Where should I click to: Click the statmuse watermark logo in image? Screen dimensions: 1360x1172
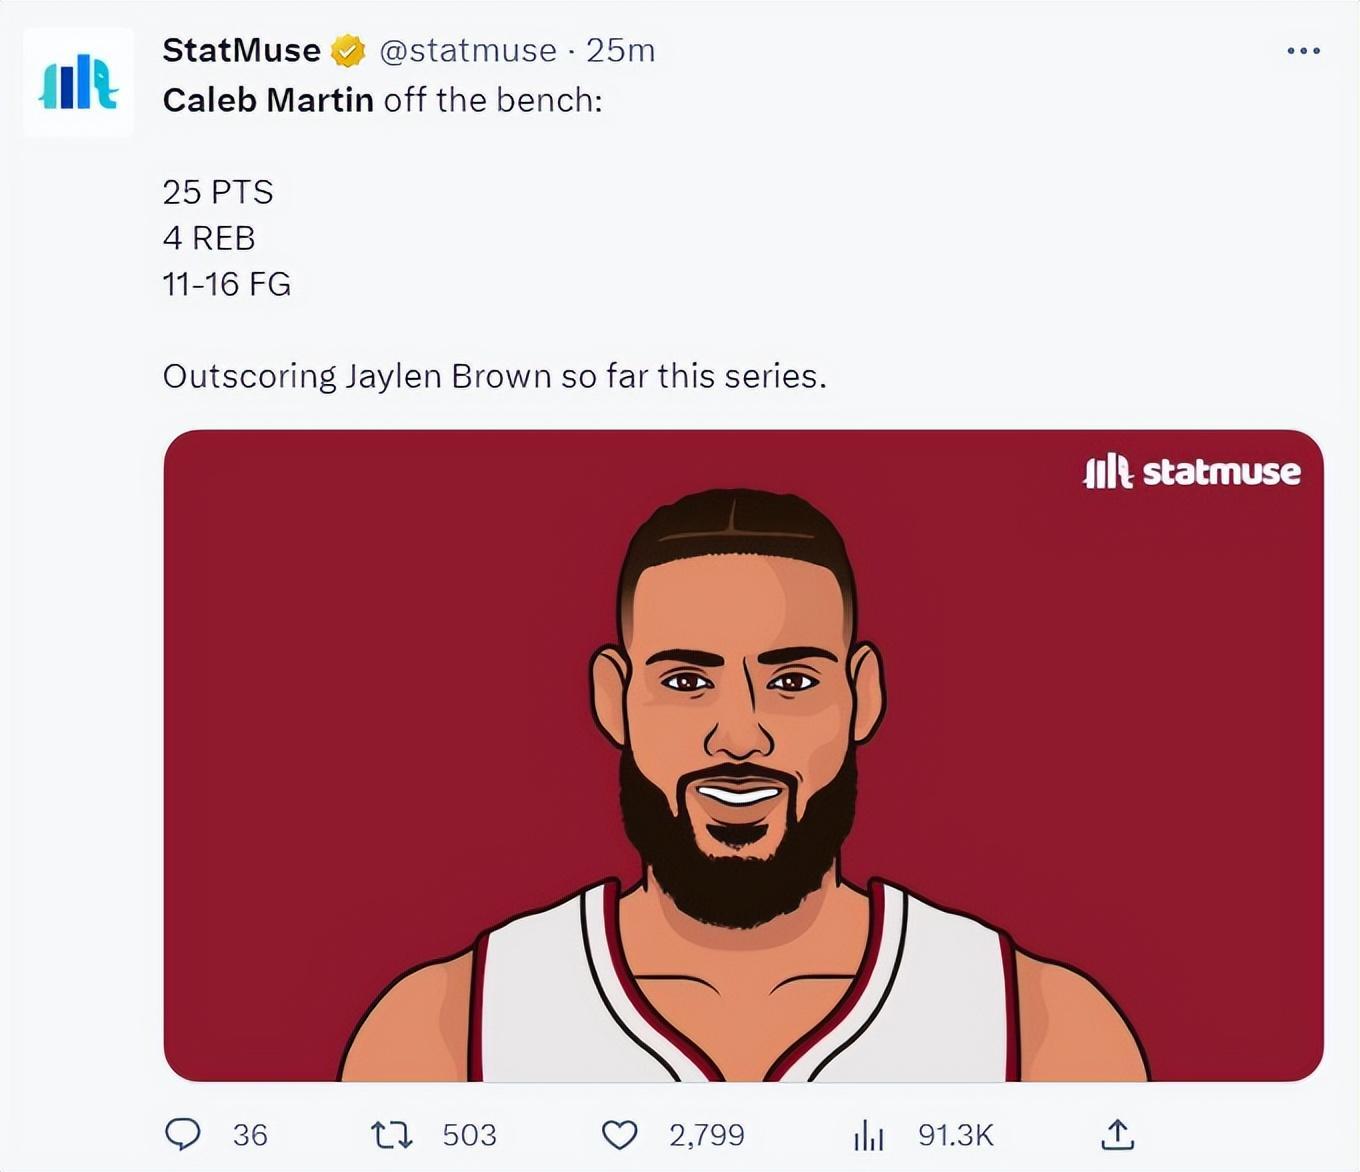click(x=1192, y=471)
